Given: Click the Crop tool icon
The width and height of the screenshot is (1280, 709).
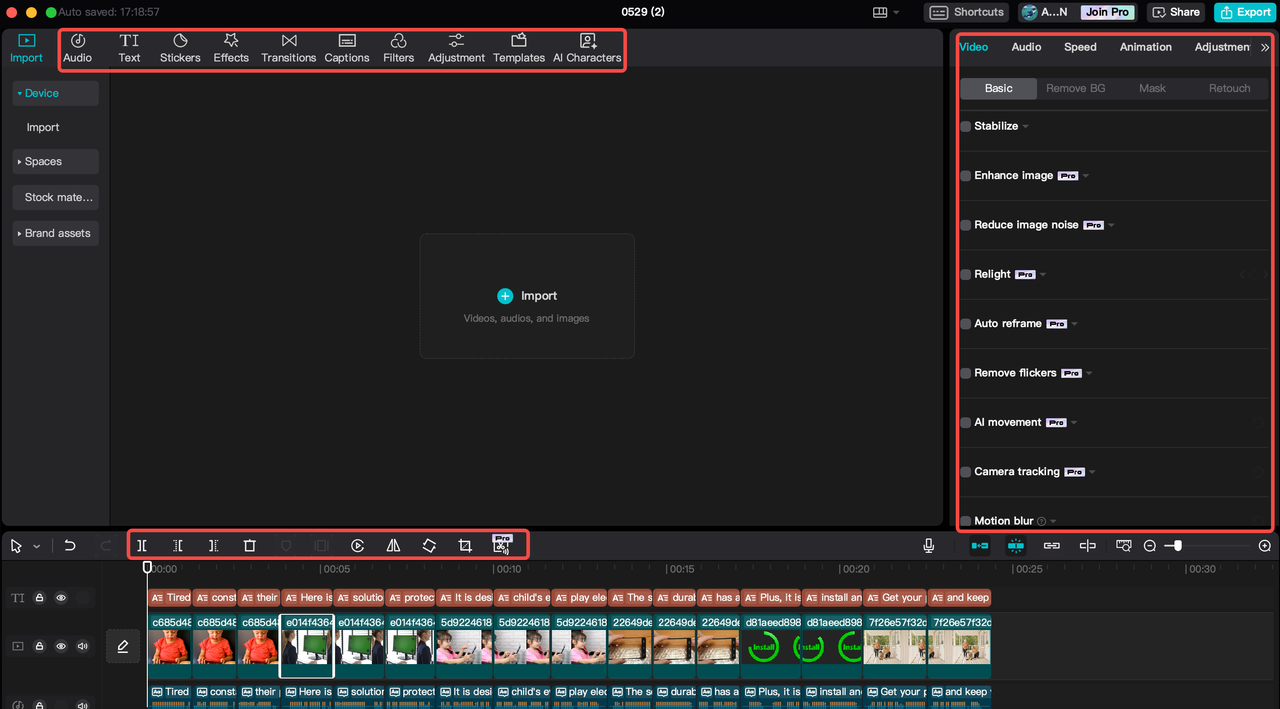Looking at the screenshot, I should click(x=465, y=546).
